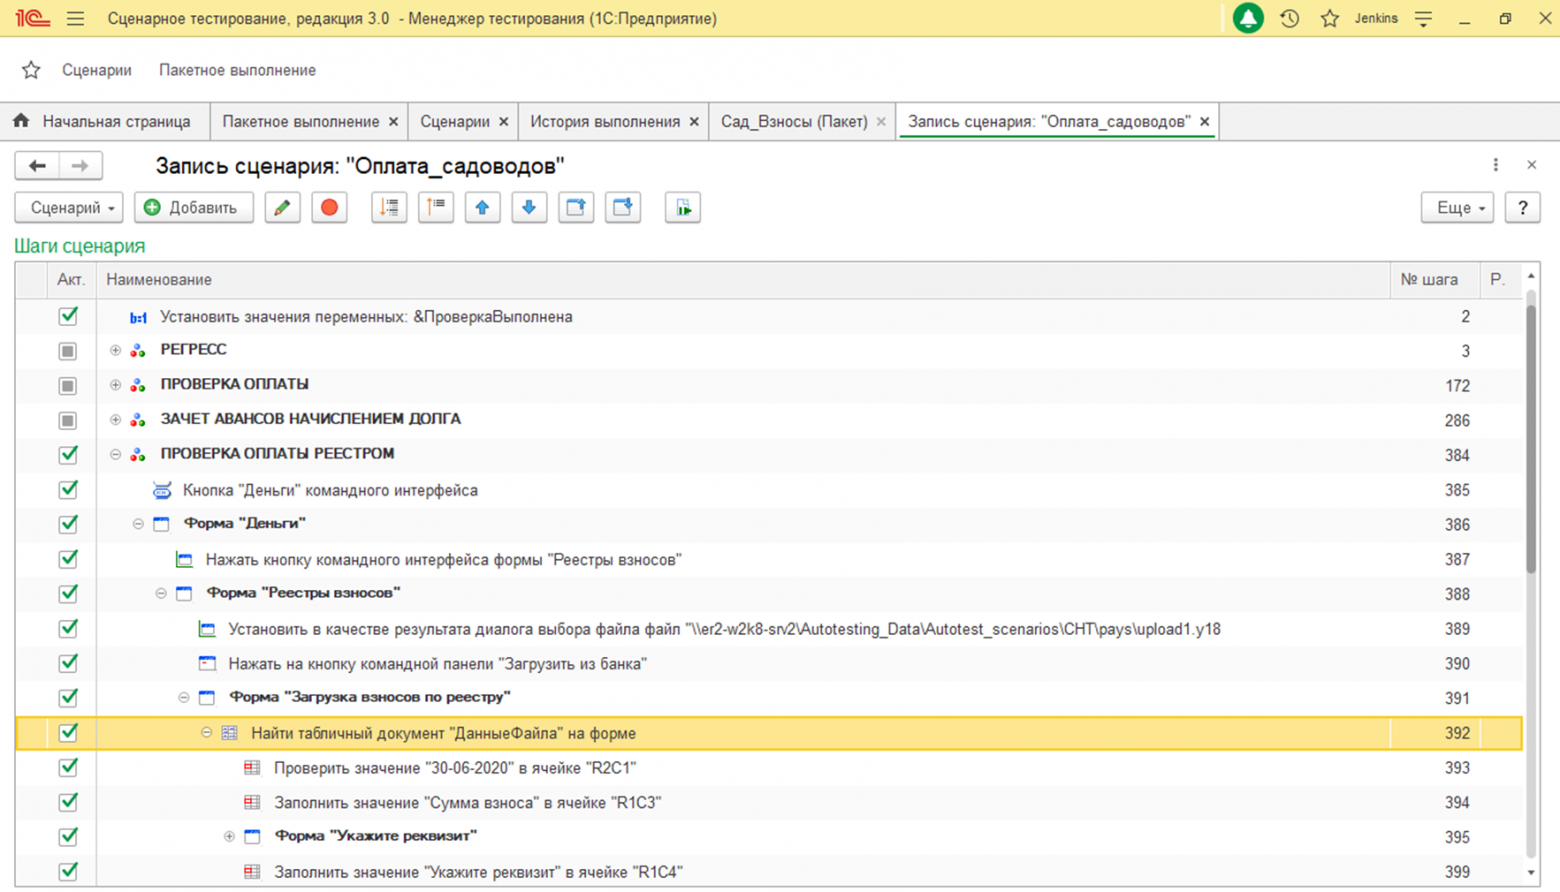Toggle the РЕГРЕСС row activity checkbox
The image size is (1560, 892).
coord(68,351)
